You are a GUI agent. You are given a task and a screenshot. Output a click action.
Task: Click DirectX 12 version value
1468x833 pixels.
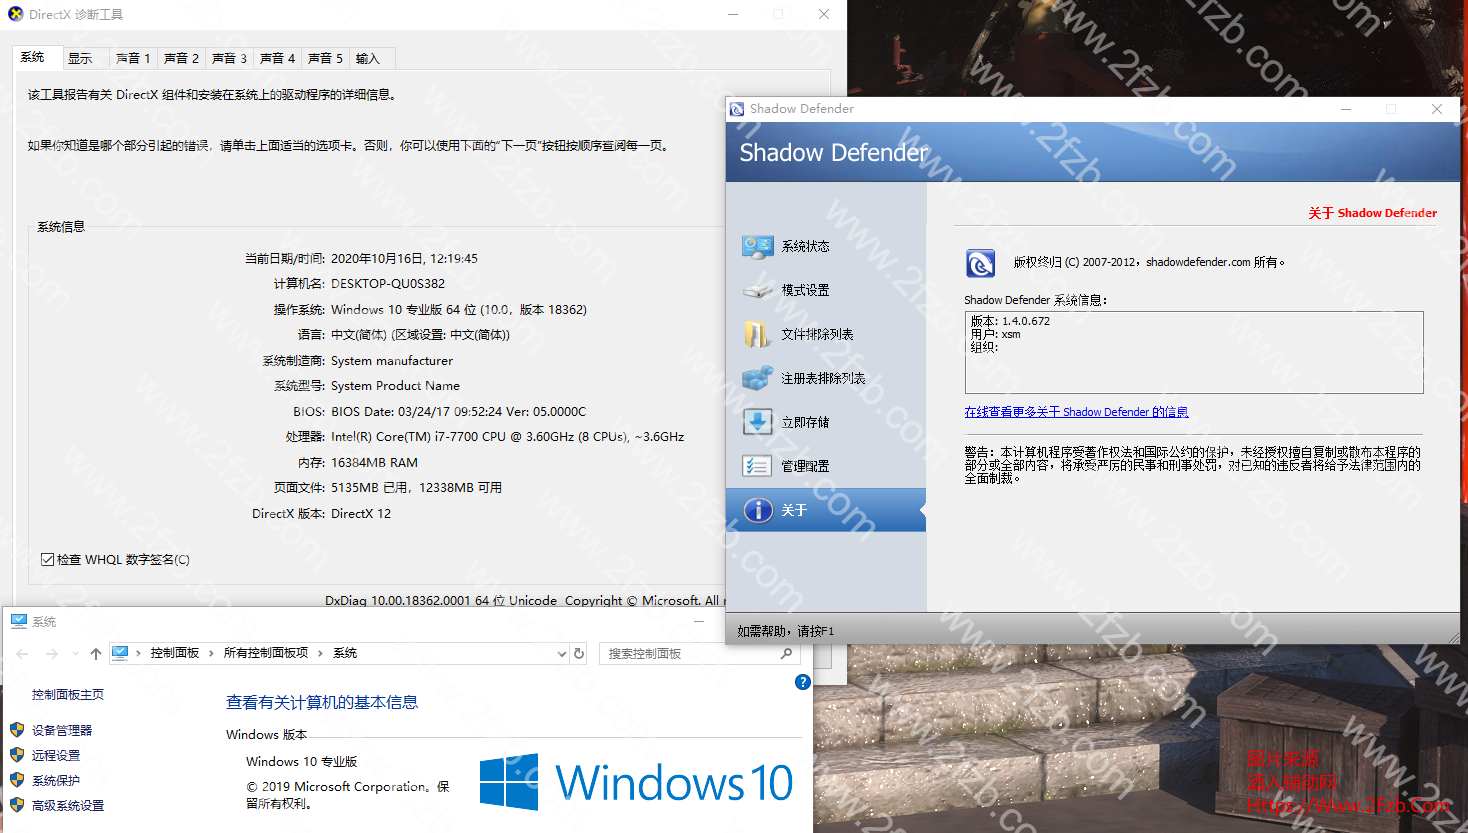tap(361, 514)
